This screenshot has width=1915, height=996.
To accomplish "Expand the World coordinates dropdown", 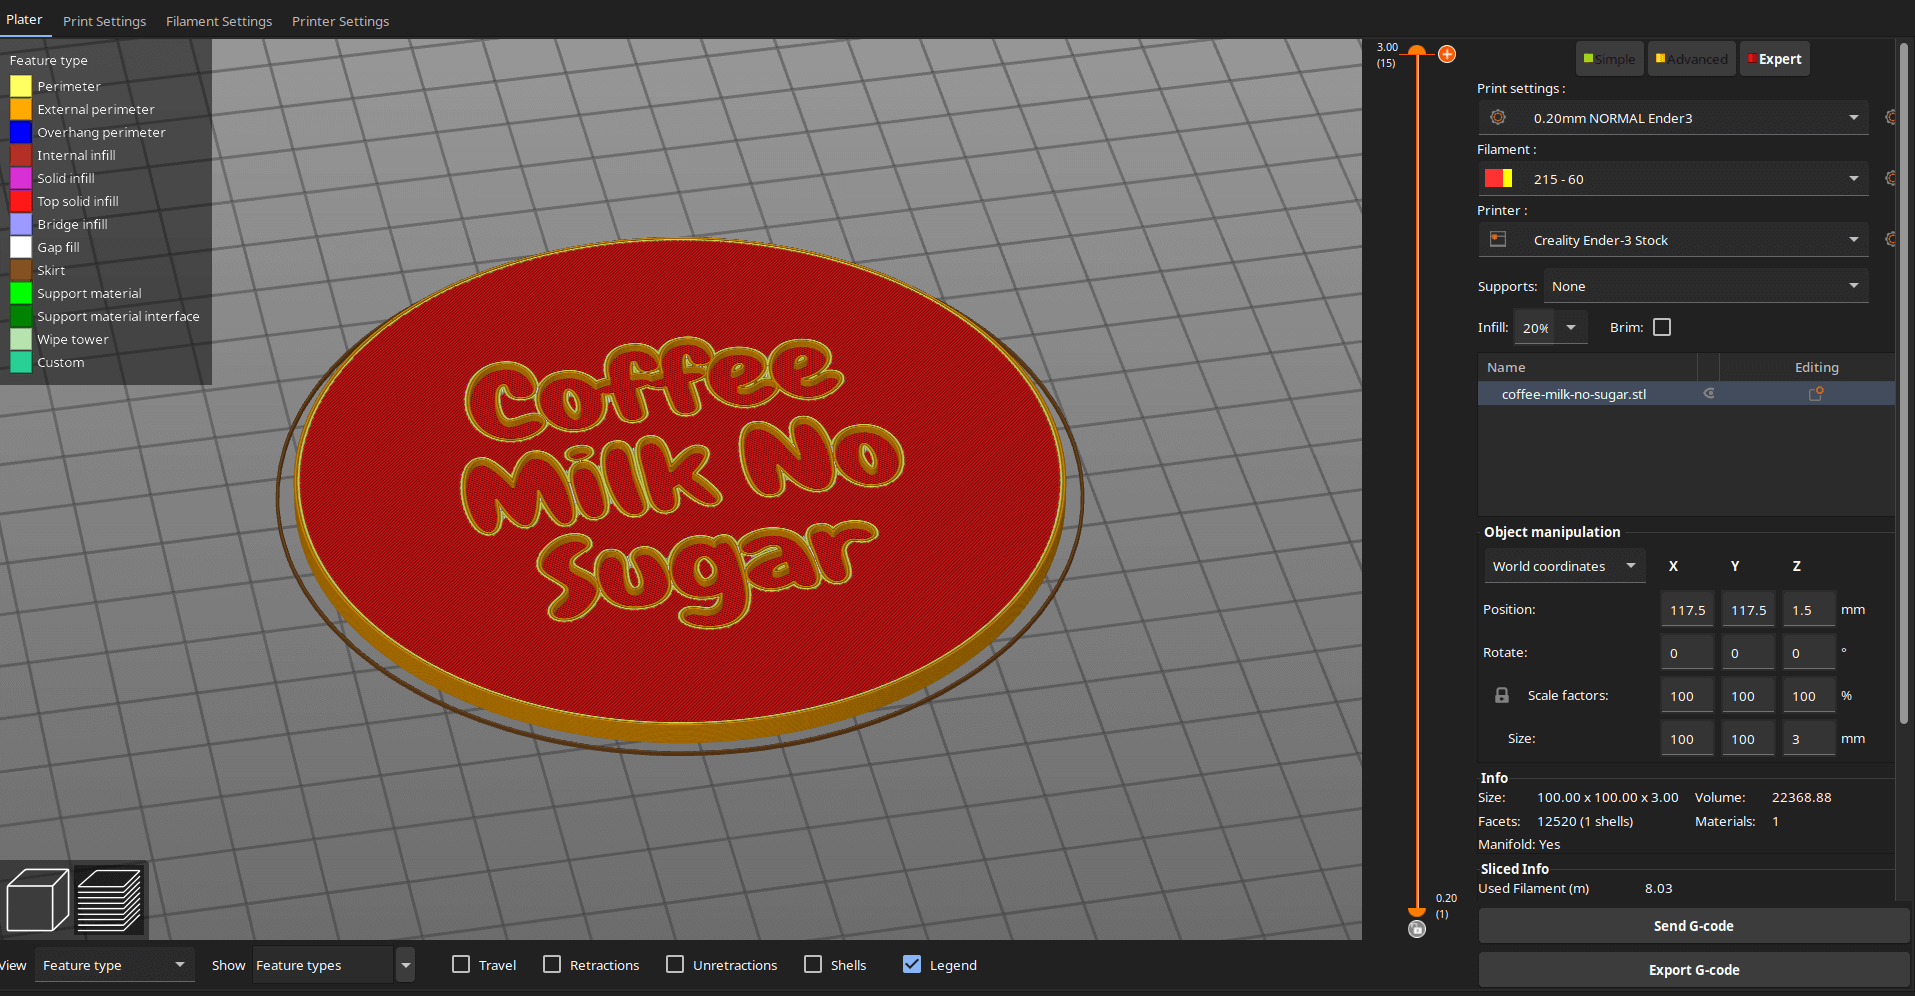I will click(x=1564, y=566).
